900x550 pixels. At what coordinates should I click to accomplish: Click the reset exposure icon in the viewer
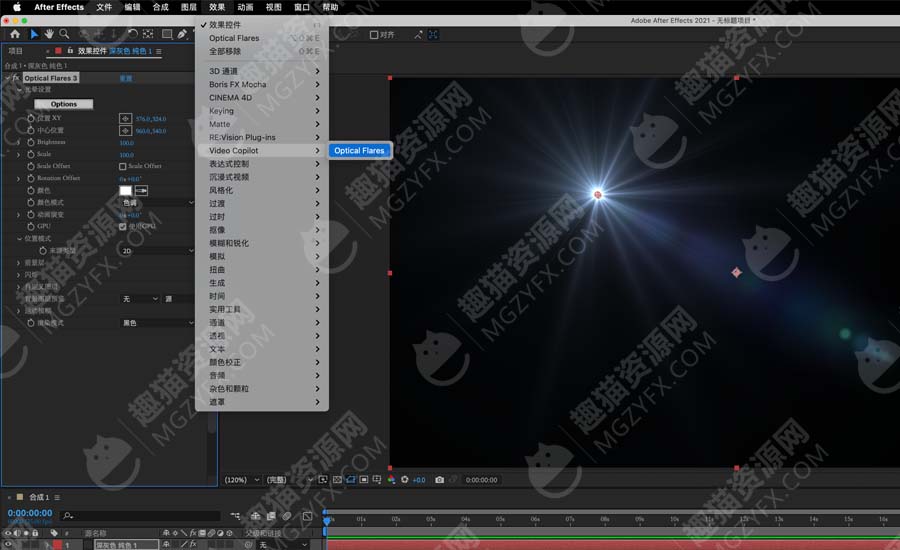[405, 480]
